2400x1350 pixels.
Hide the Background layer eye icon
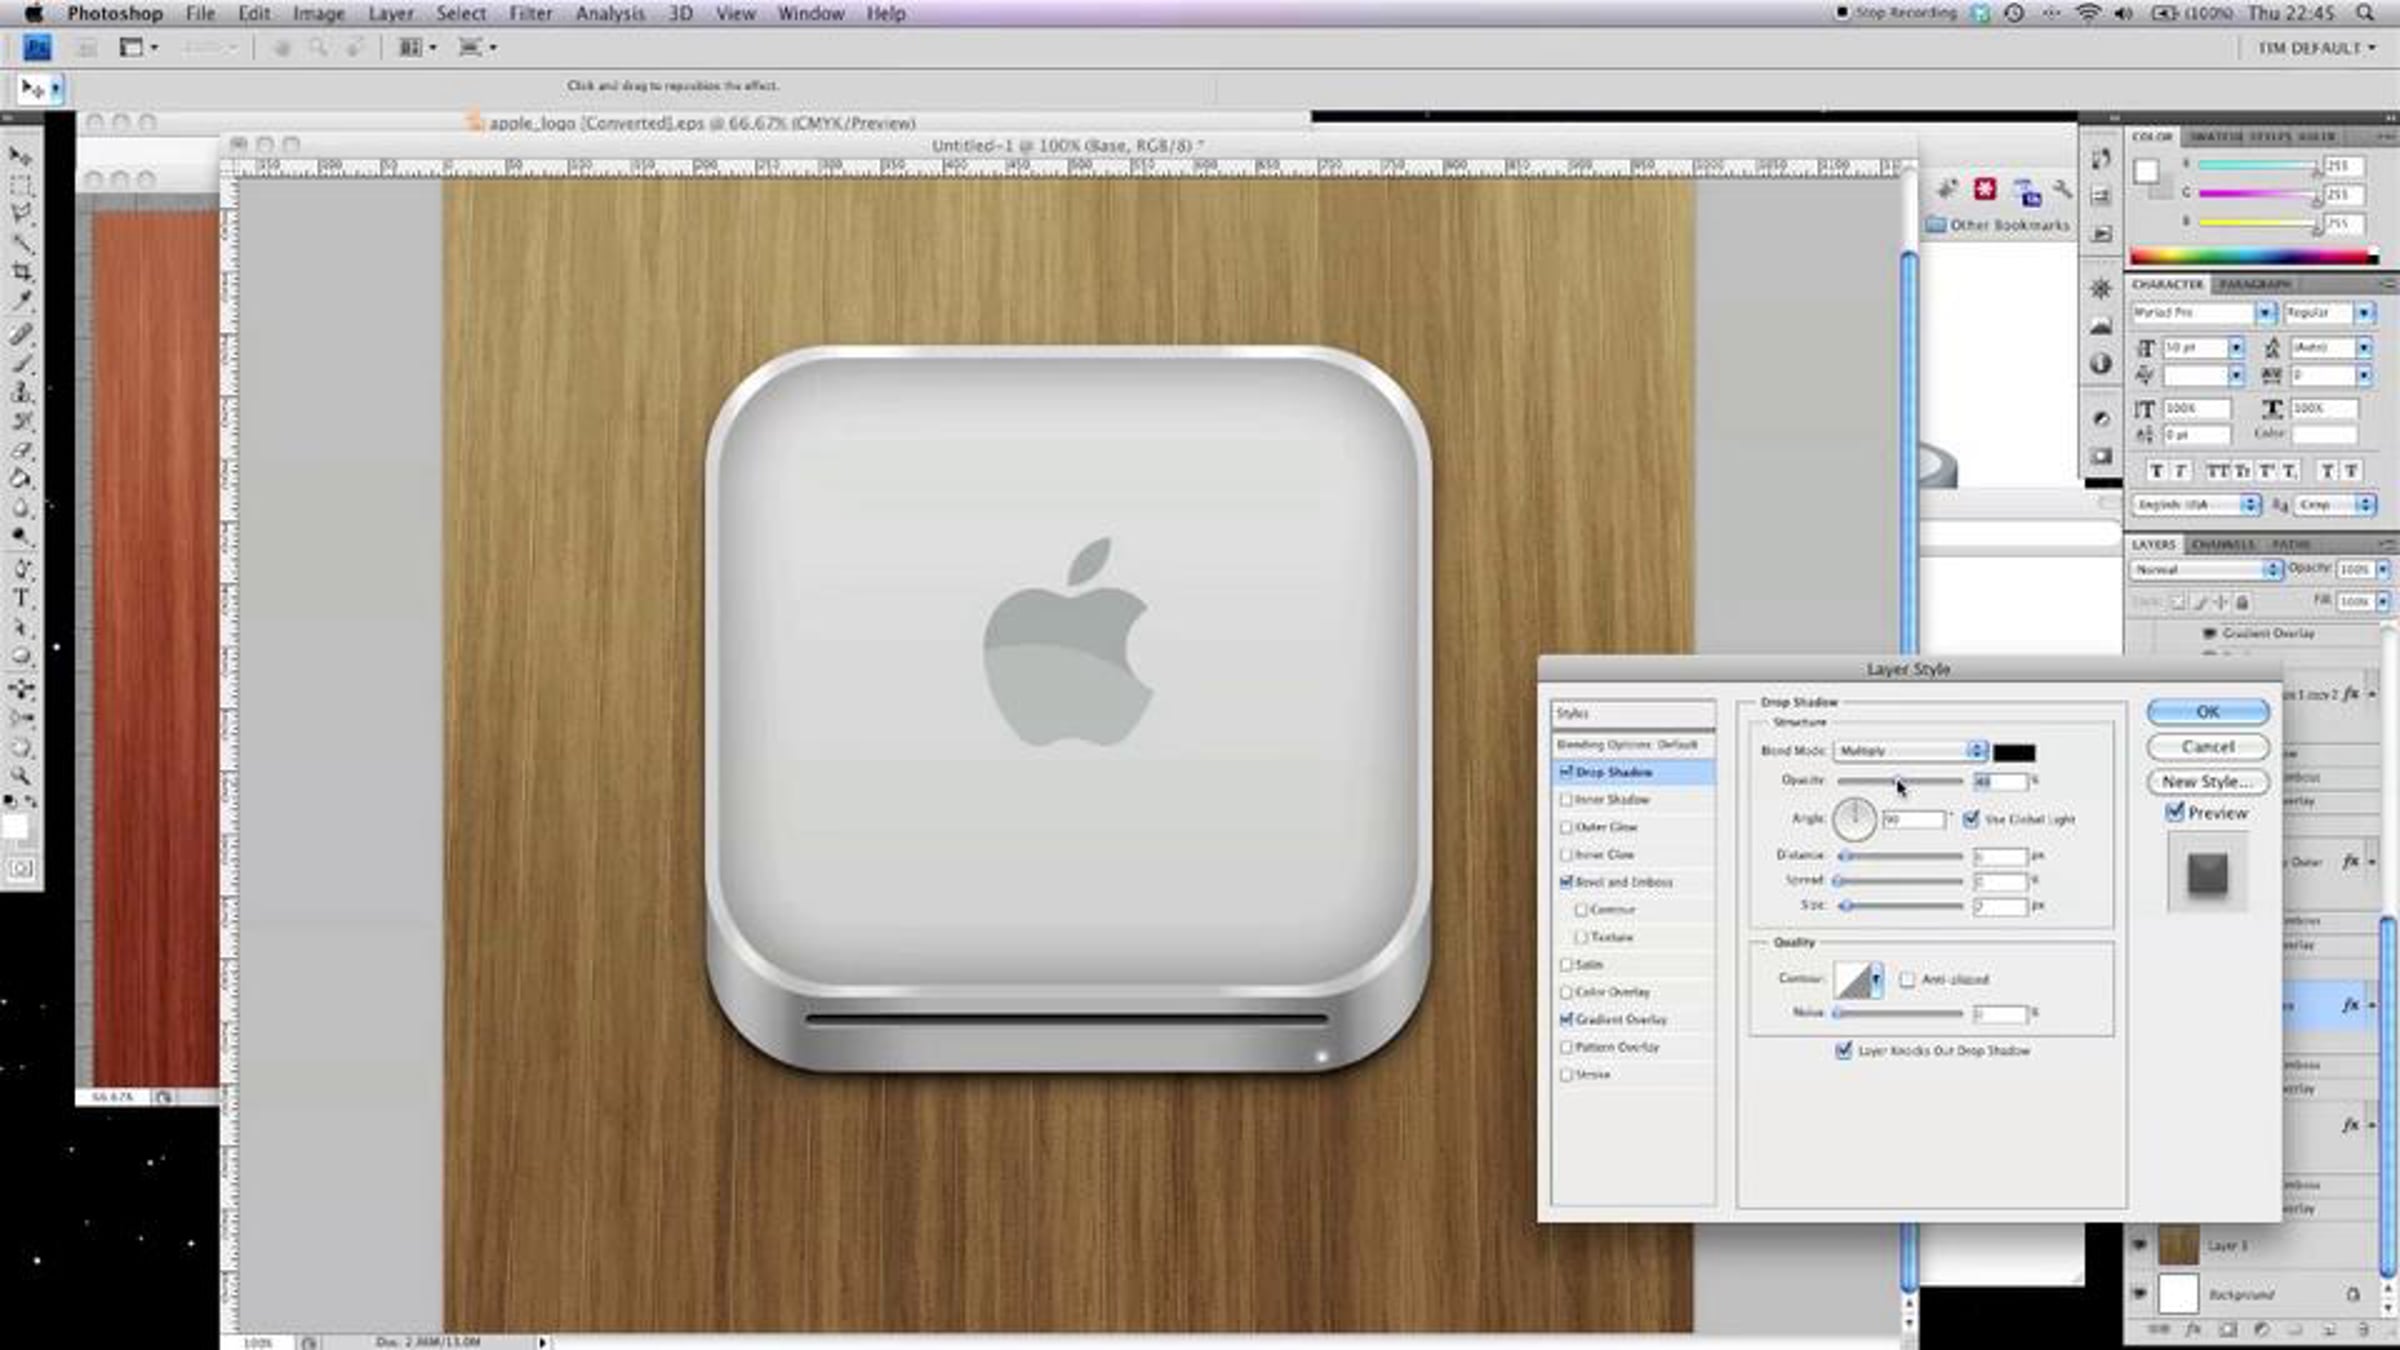2139,1293
